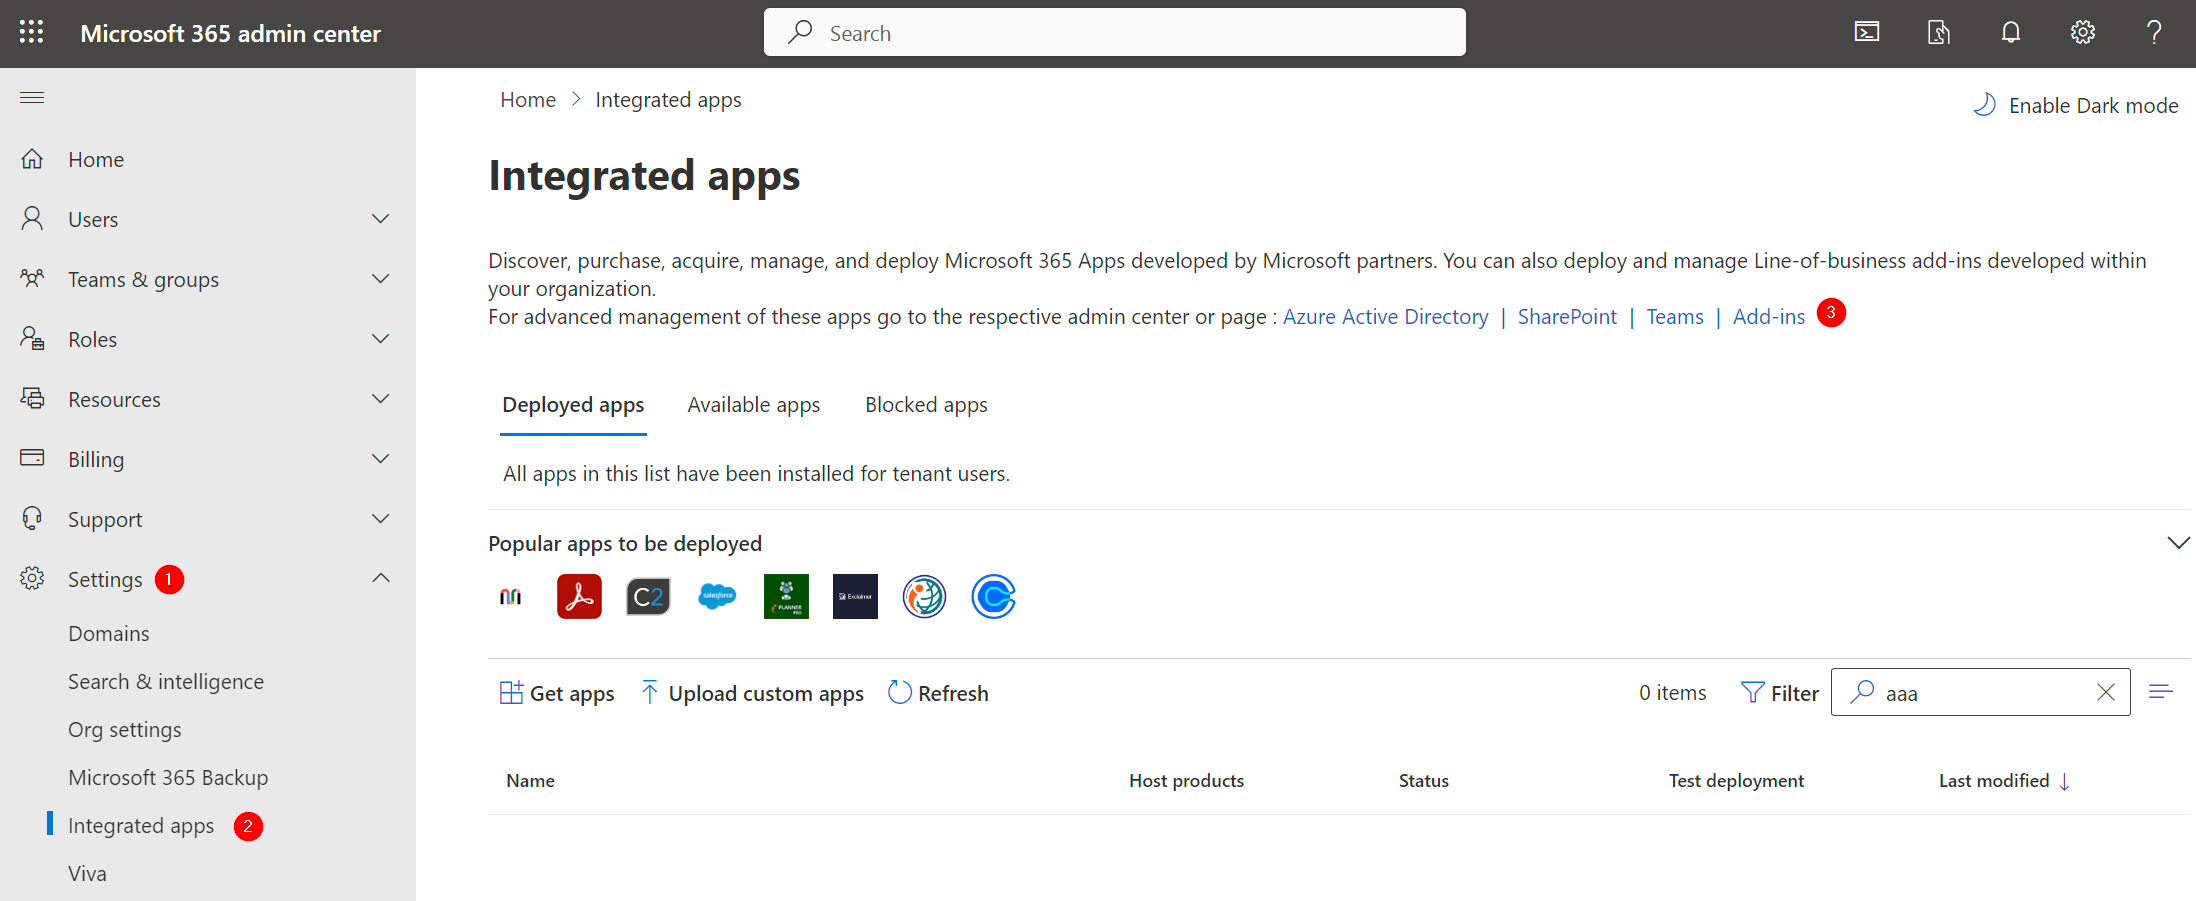Switch to the Available apps tab
This screenshot has width=2196, height=901.
(753, 404)
